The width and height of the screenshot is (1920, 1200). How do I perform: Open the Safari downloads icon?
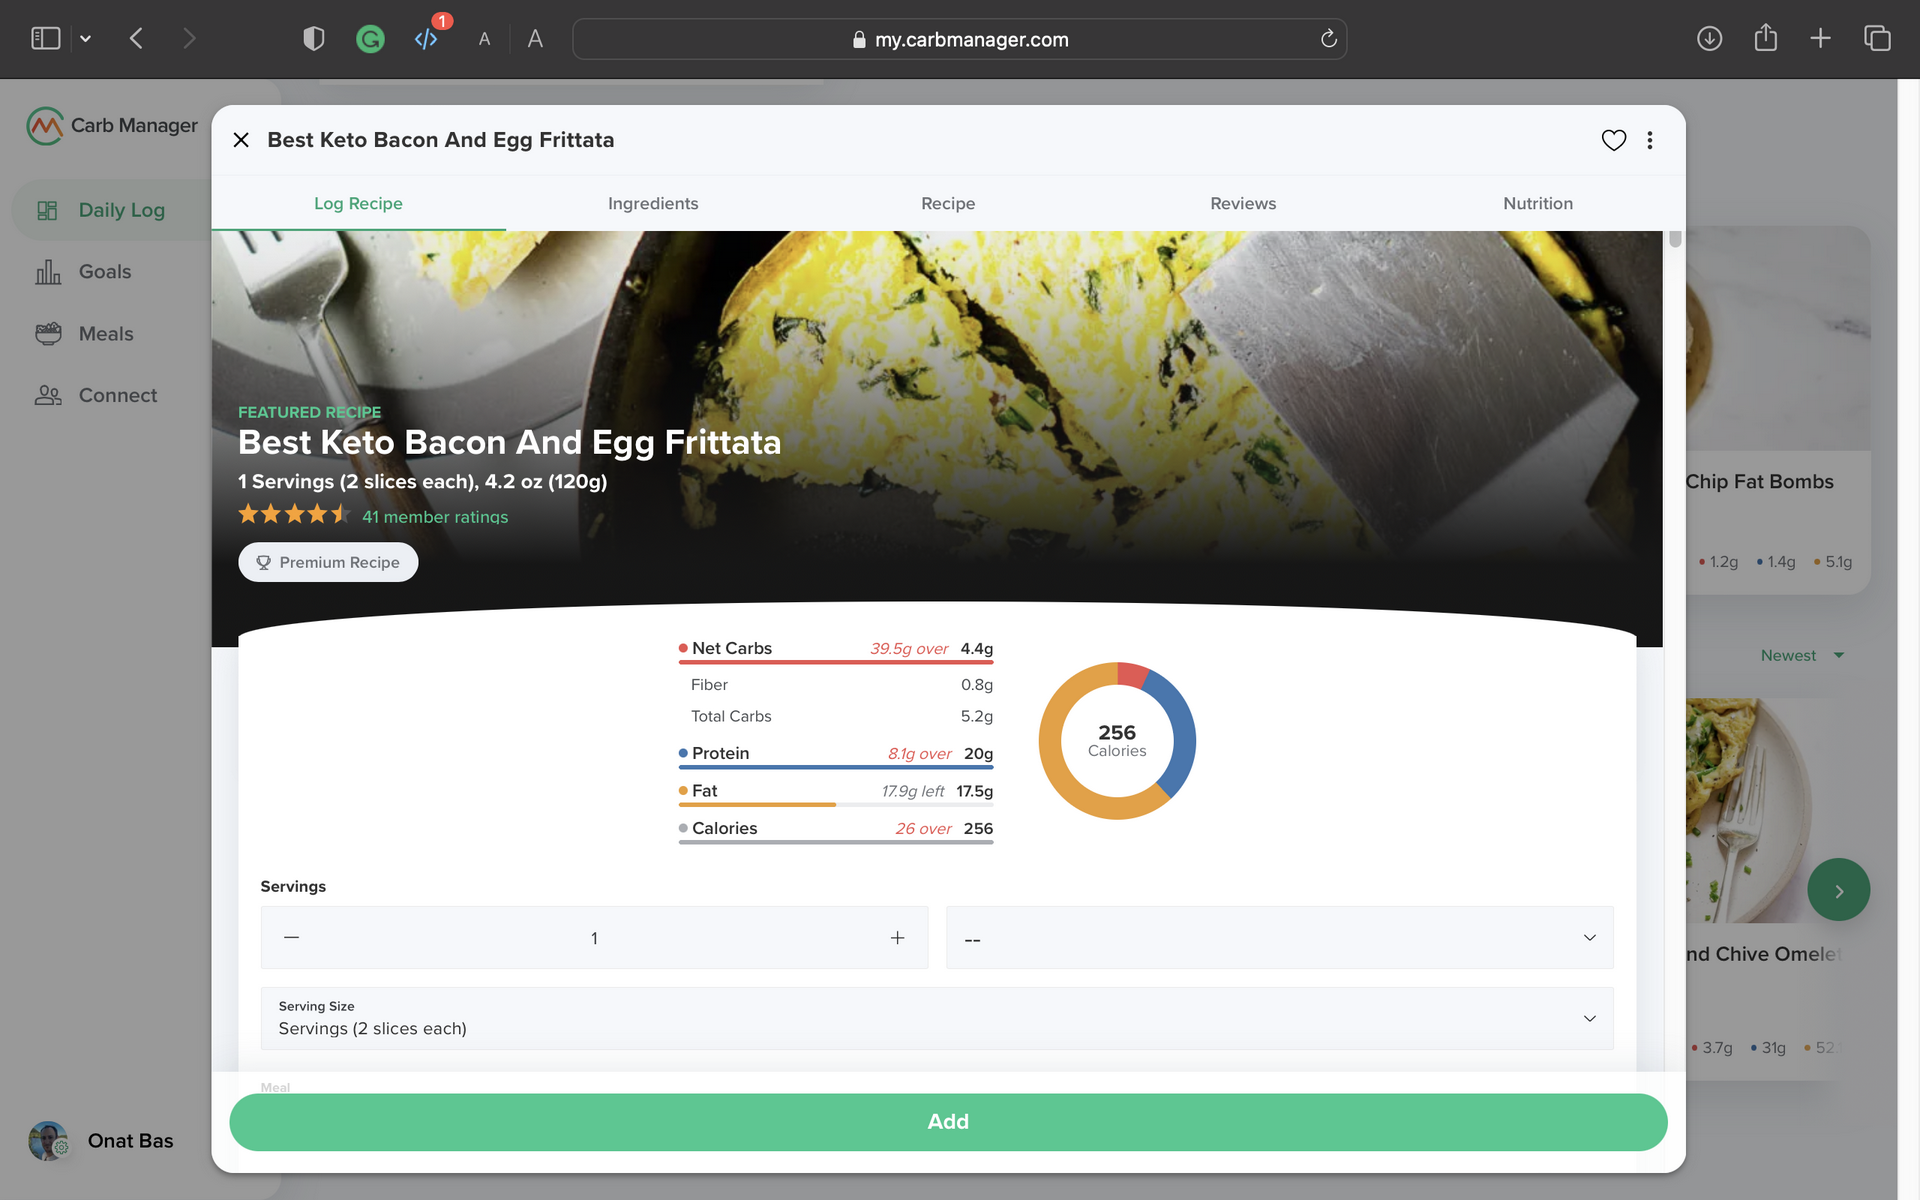click(x=1710, y=39)
